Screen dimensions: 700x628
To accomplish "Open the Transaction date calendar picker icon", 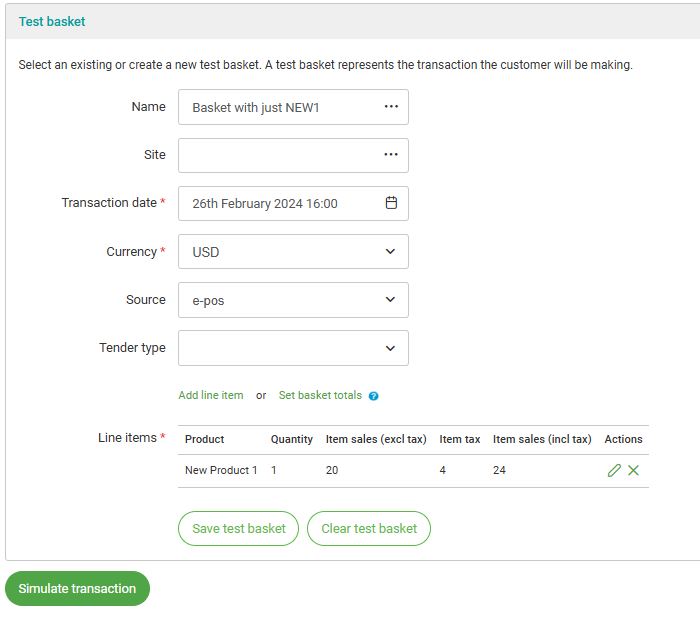I will 391,203.
